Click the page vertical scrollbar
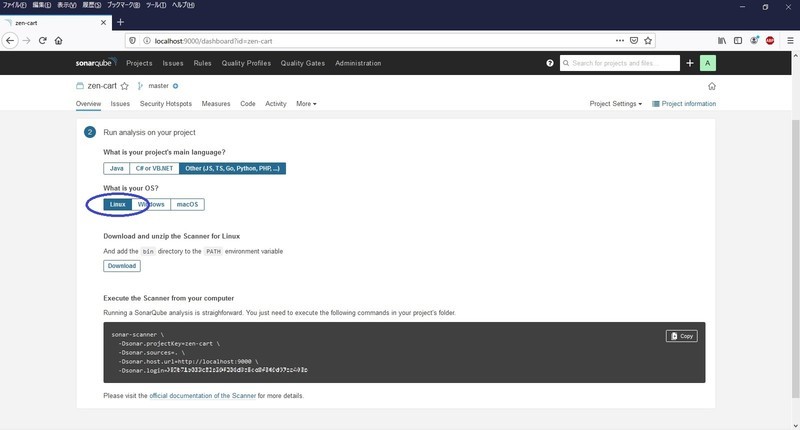This screenshot has height=430, width=800. [x=795, y=258]
